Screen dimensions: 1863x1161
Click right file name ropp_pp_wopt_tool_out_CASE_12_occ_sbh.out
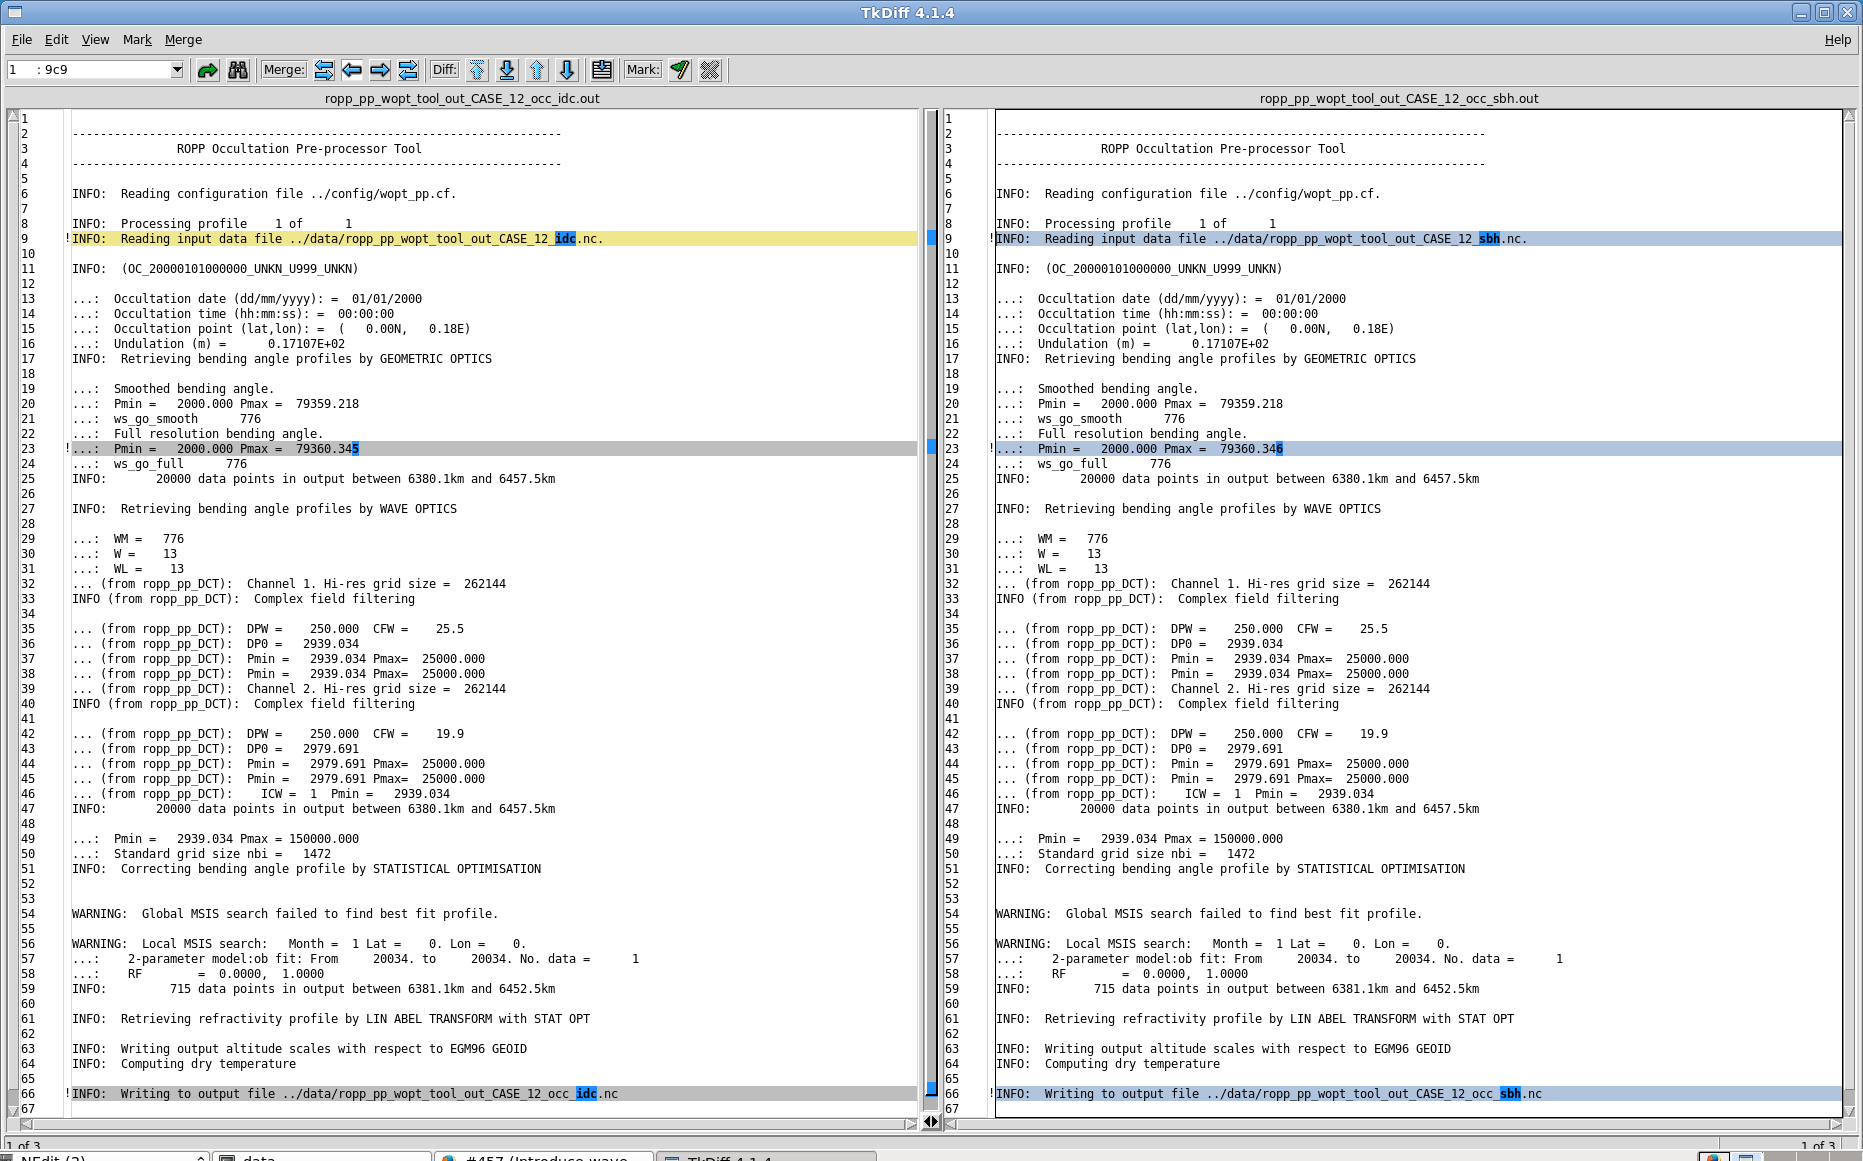1399,99
